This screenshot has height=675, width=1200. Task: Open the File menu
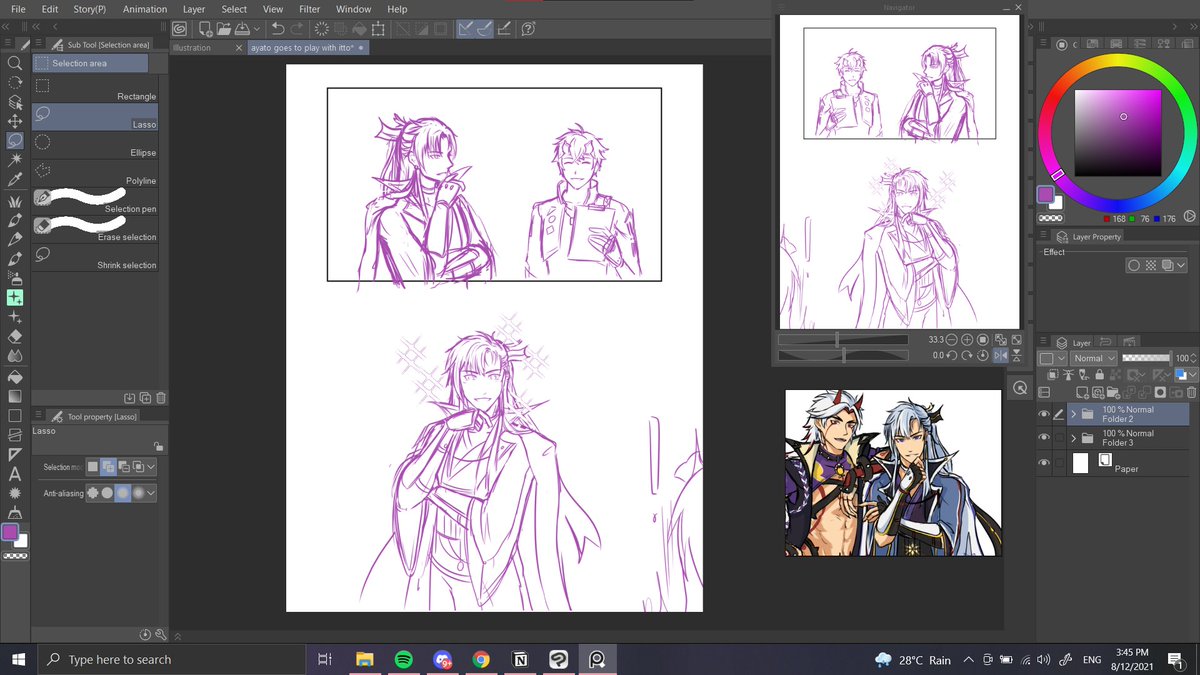[19, 9]
